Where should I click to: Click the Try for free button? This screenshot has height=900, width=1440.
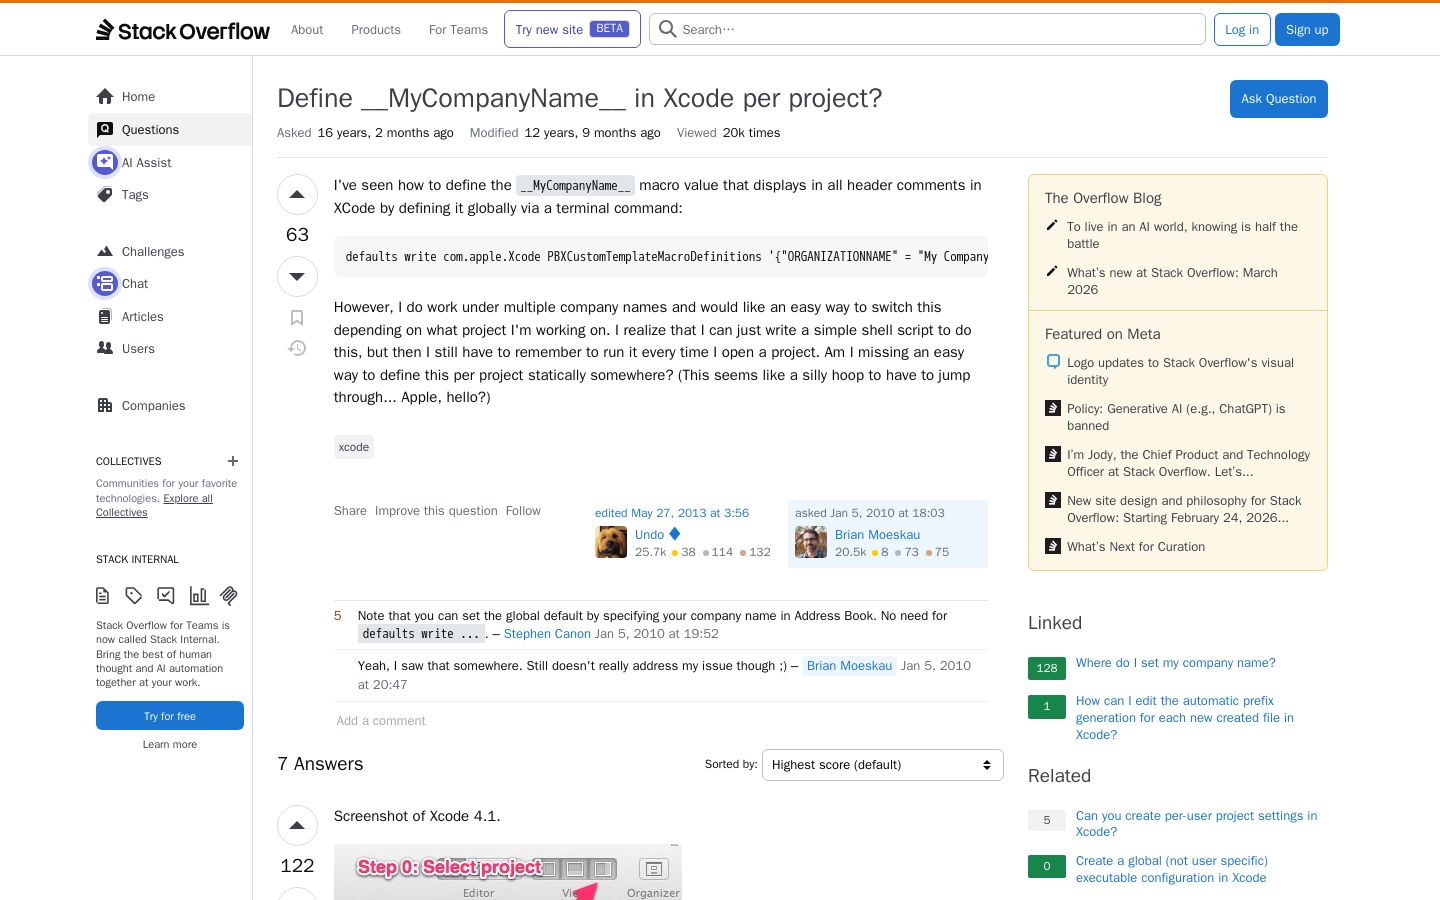170,716
